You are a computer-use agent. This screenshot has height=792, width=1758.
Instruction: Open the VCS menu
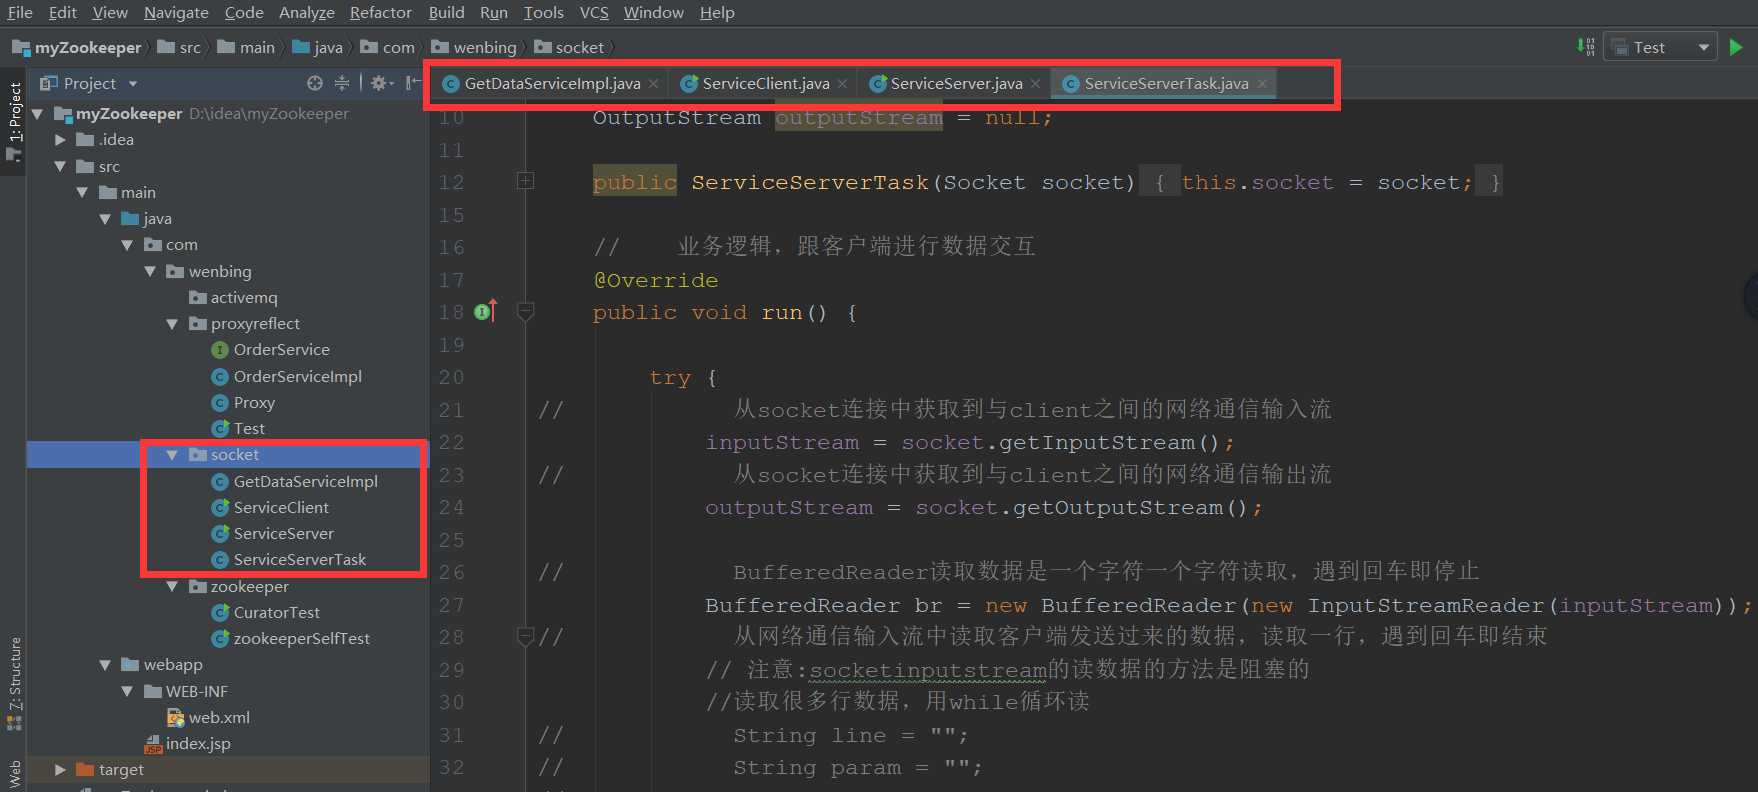pyautogui.click(x=594, y=12)
